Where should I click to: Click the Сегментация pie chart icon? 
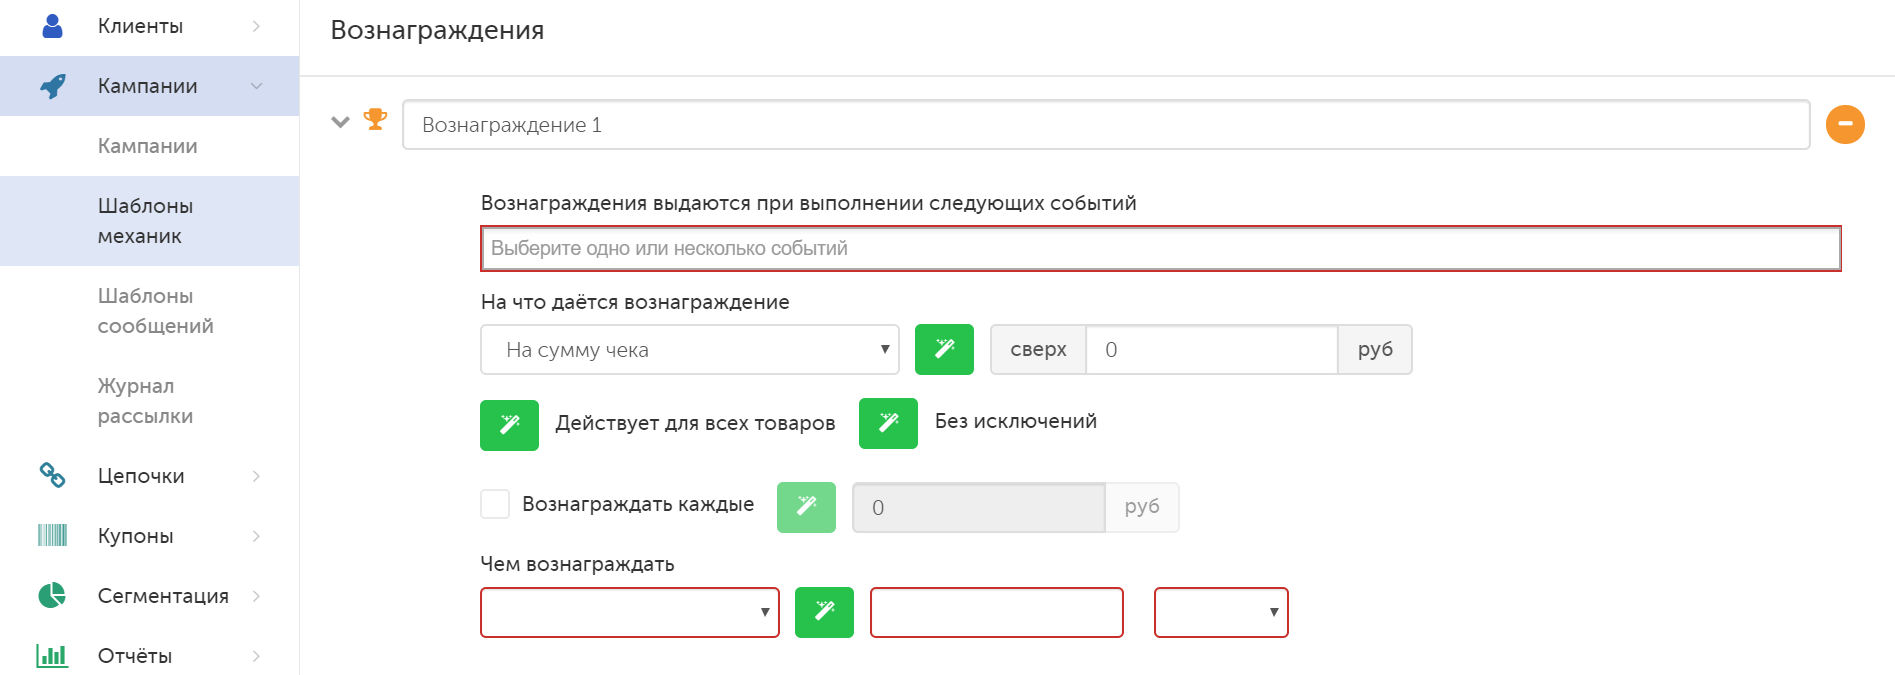point(53,595)
